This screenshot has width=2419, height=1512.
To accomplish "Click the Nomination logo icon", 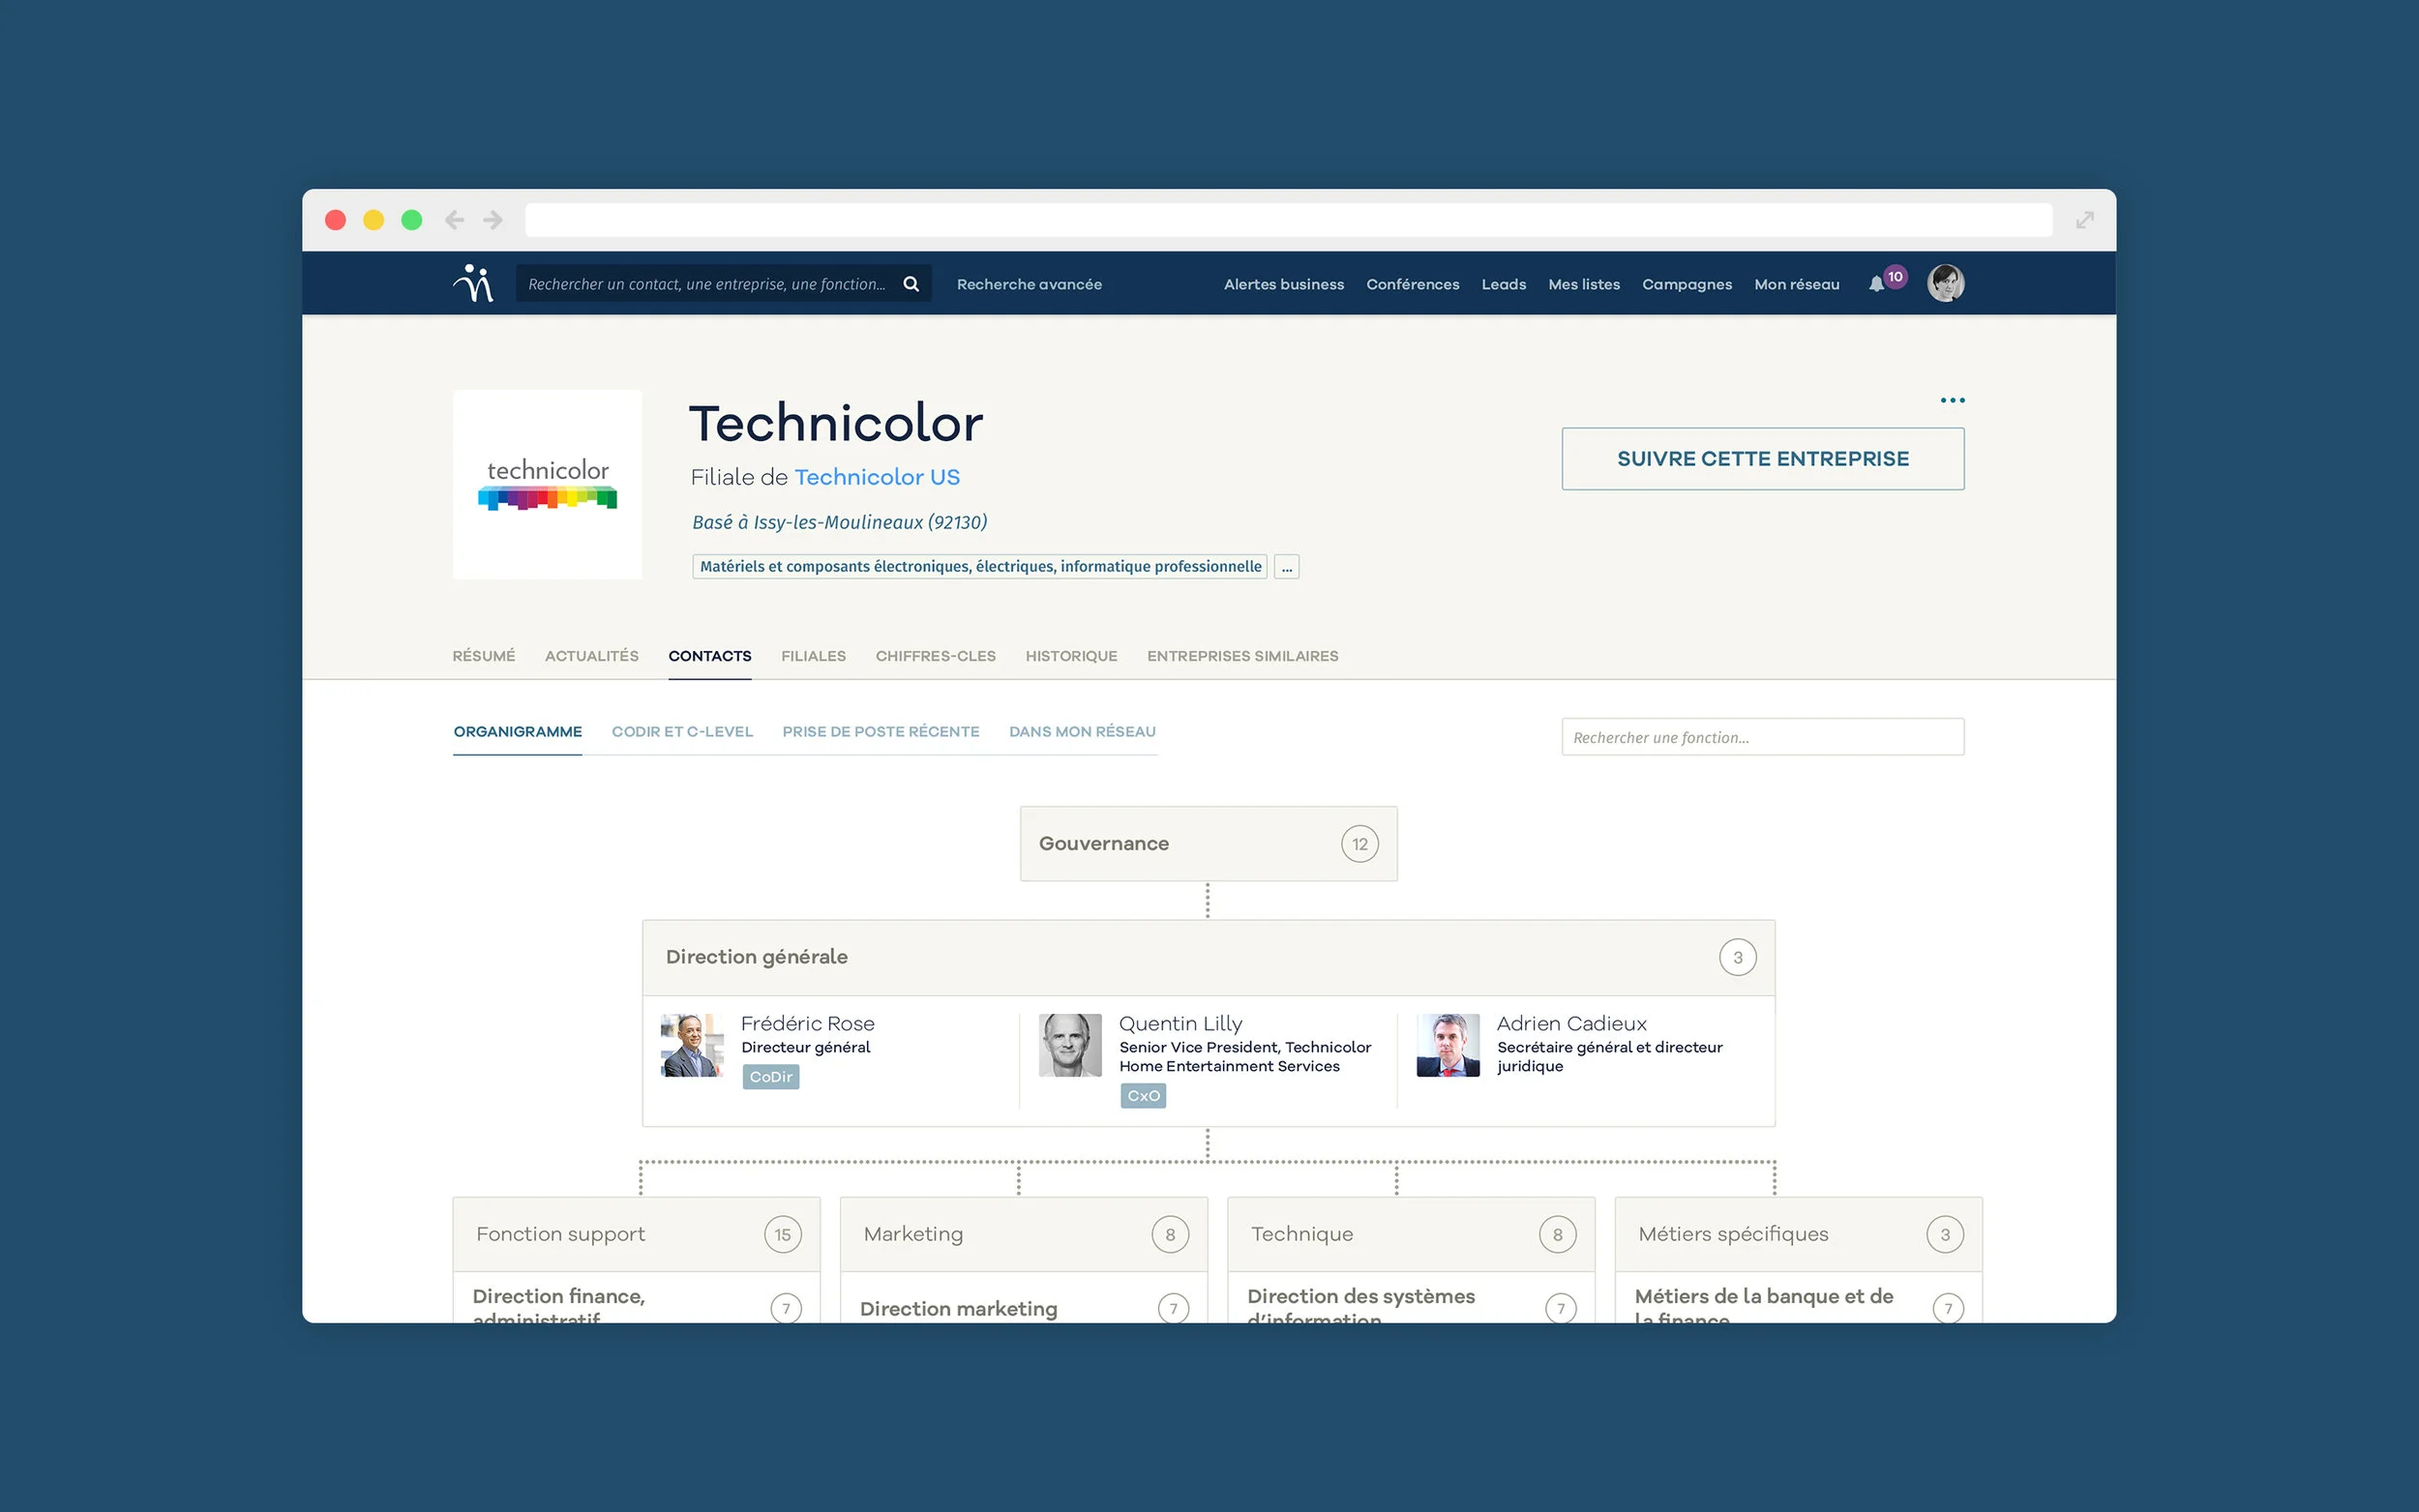I will coord(474,284).
